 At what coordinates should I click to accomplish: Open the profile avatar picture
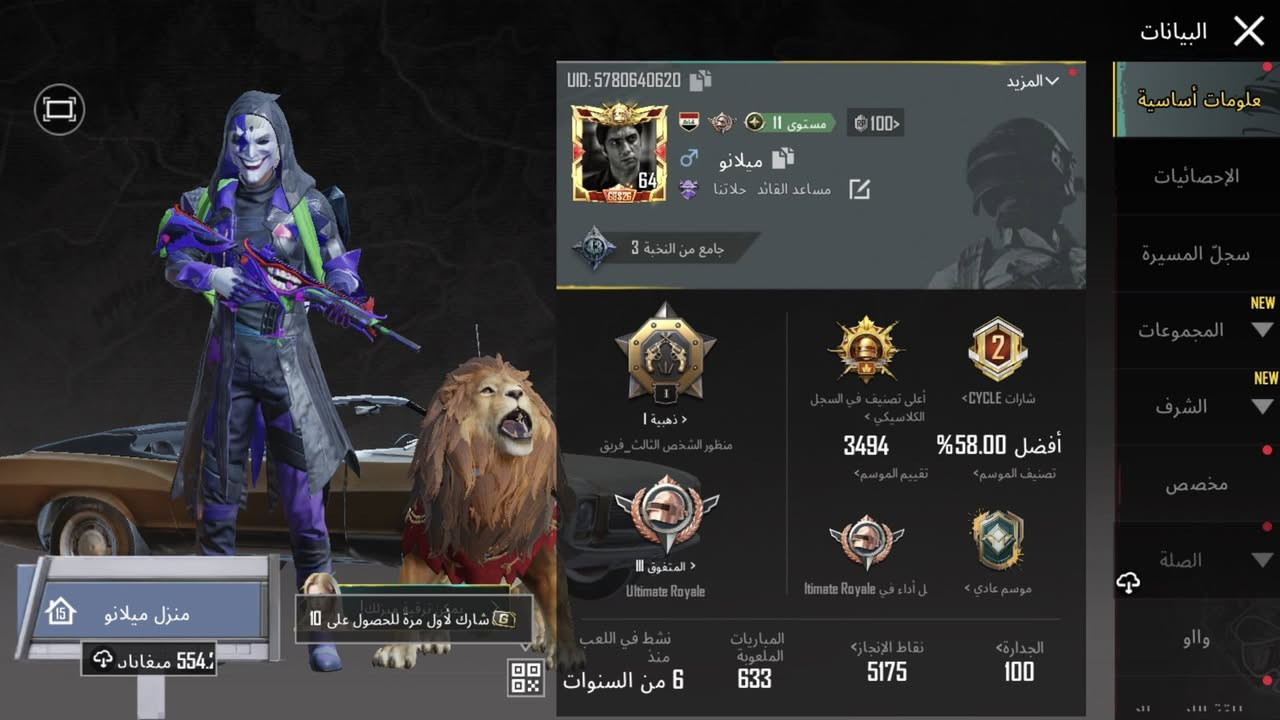pos(620,153)
